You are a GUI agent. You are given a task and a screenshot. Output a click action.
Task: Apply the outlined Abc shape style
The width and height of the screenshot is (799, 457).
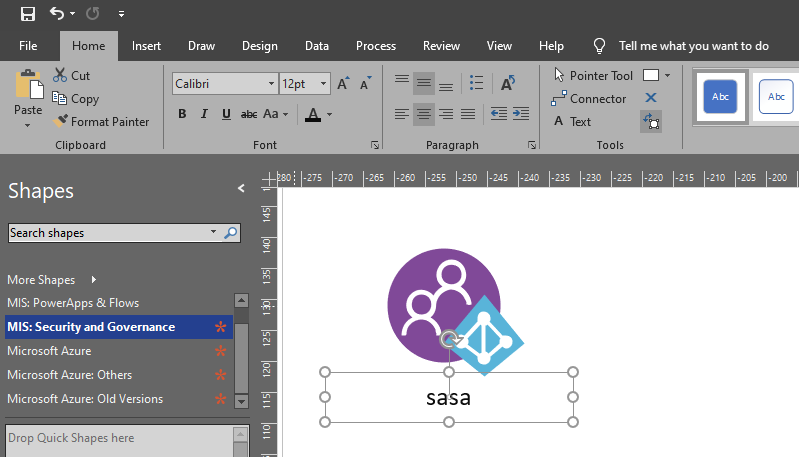tap(776, 97)
